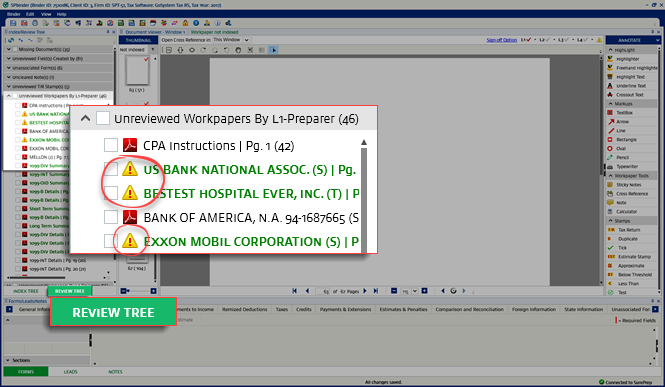Select the page 63 thumbnail
This screenshot has width=665, height=387.
137,70
